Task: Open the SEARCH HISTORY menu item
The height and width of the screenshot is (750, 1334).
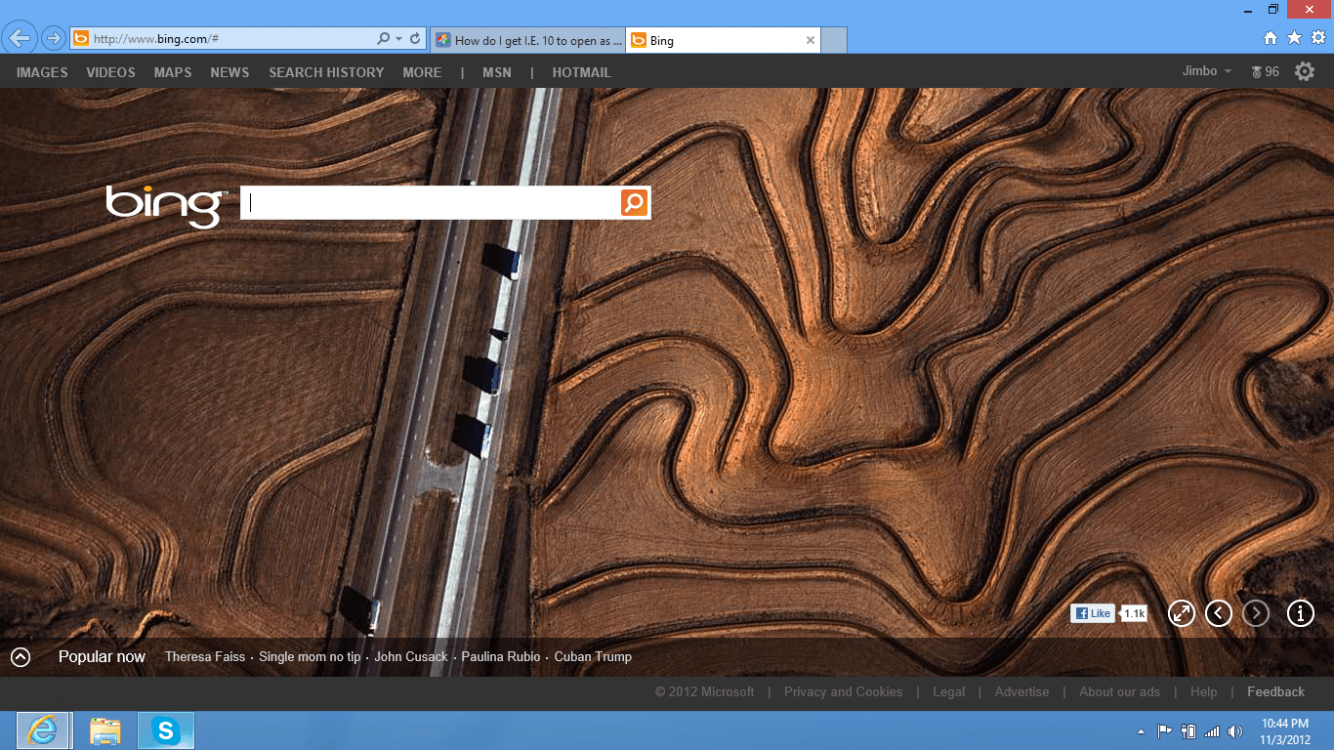Action: (x=326, y=72)
